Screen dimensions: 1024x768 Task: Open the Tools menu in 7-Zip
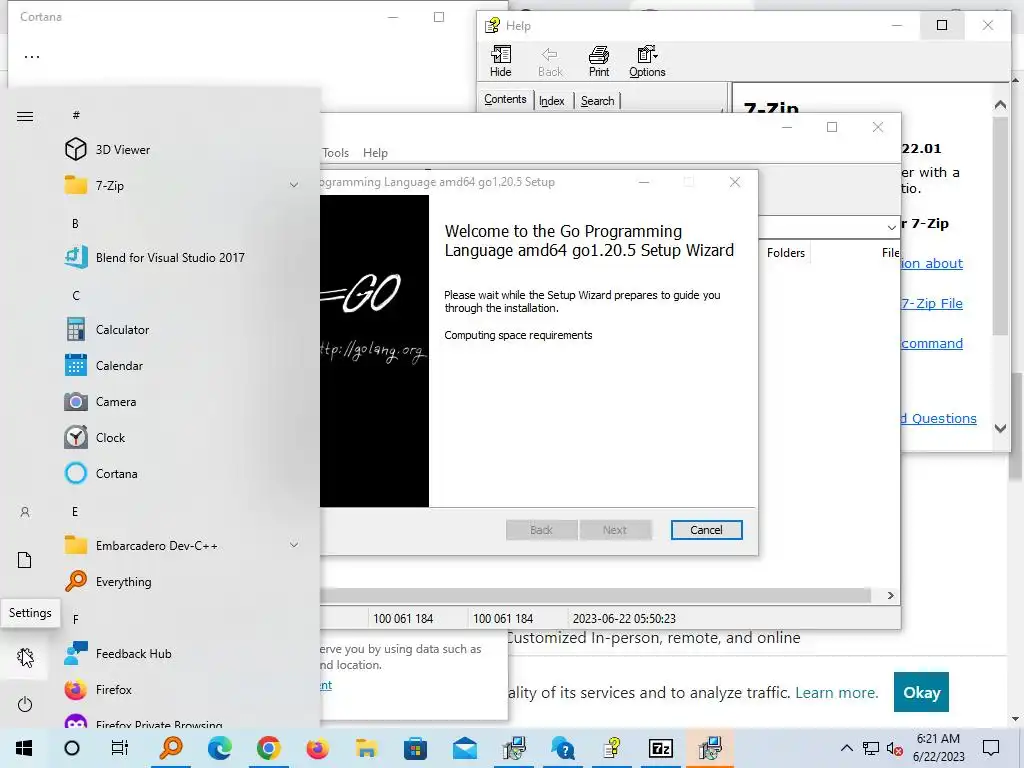[336, 153]
